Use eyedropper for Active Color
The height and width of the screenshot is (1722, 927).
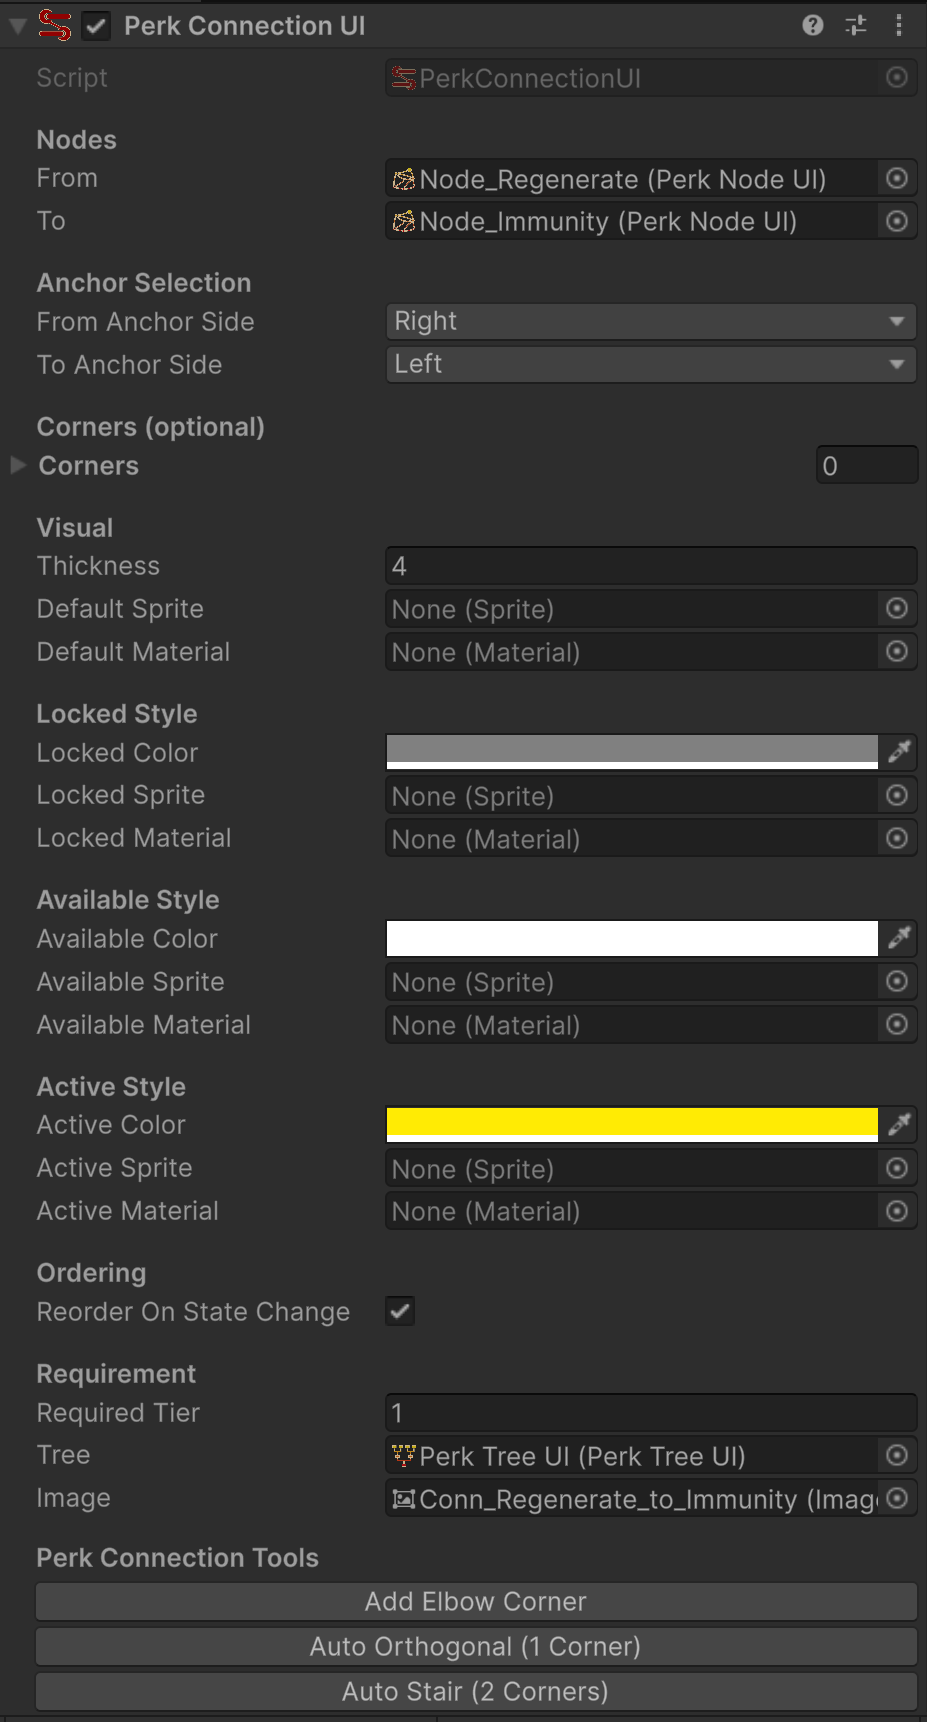click(x=899, y=1125)
